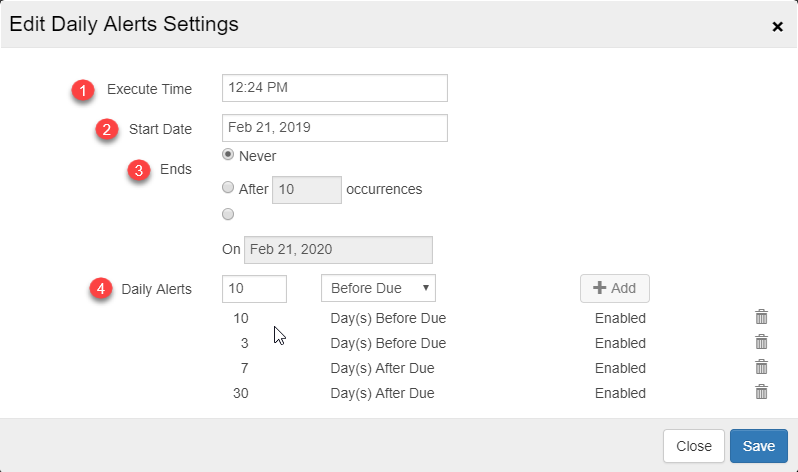Viewport: 798px width, 472px height.
Task: Click the Enabled status of 30-day alert
Action: [620, 393]
